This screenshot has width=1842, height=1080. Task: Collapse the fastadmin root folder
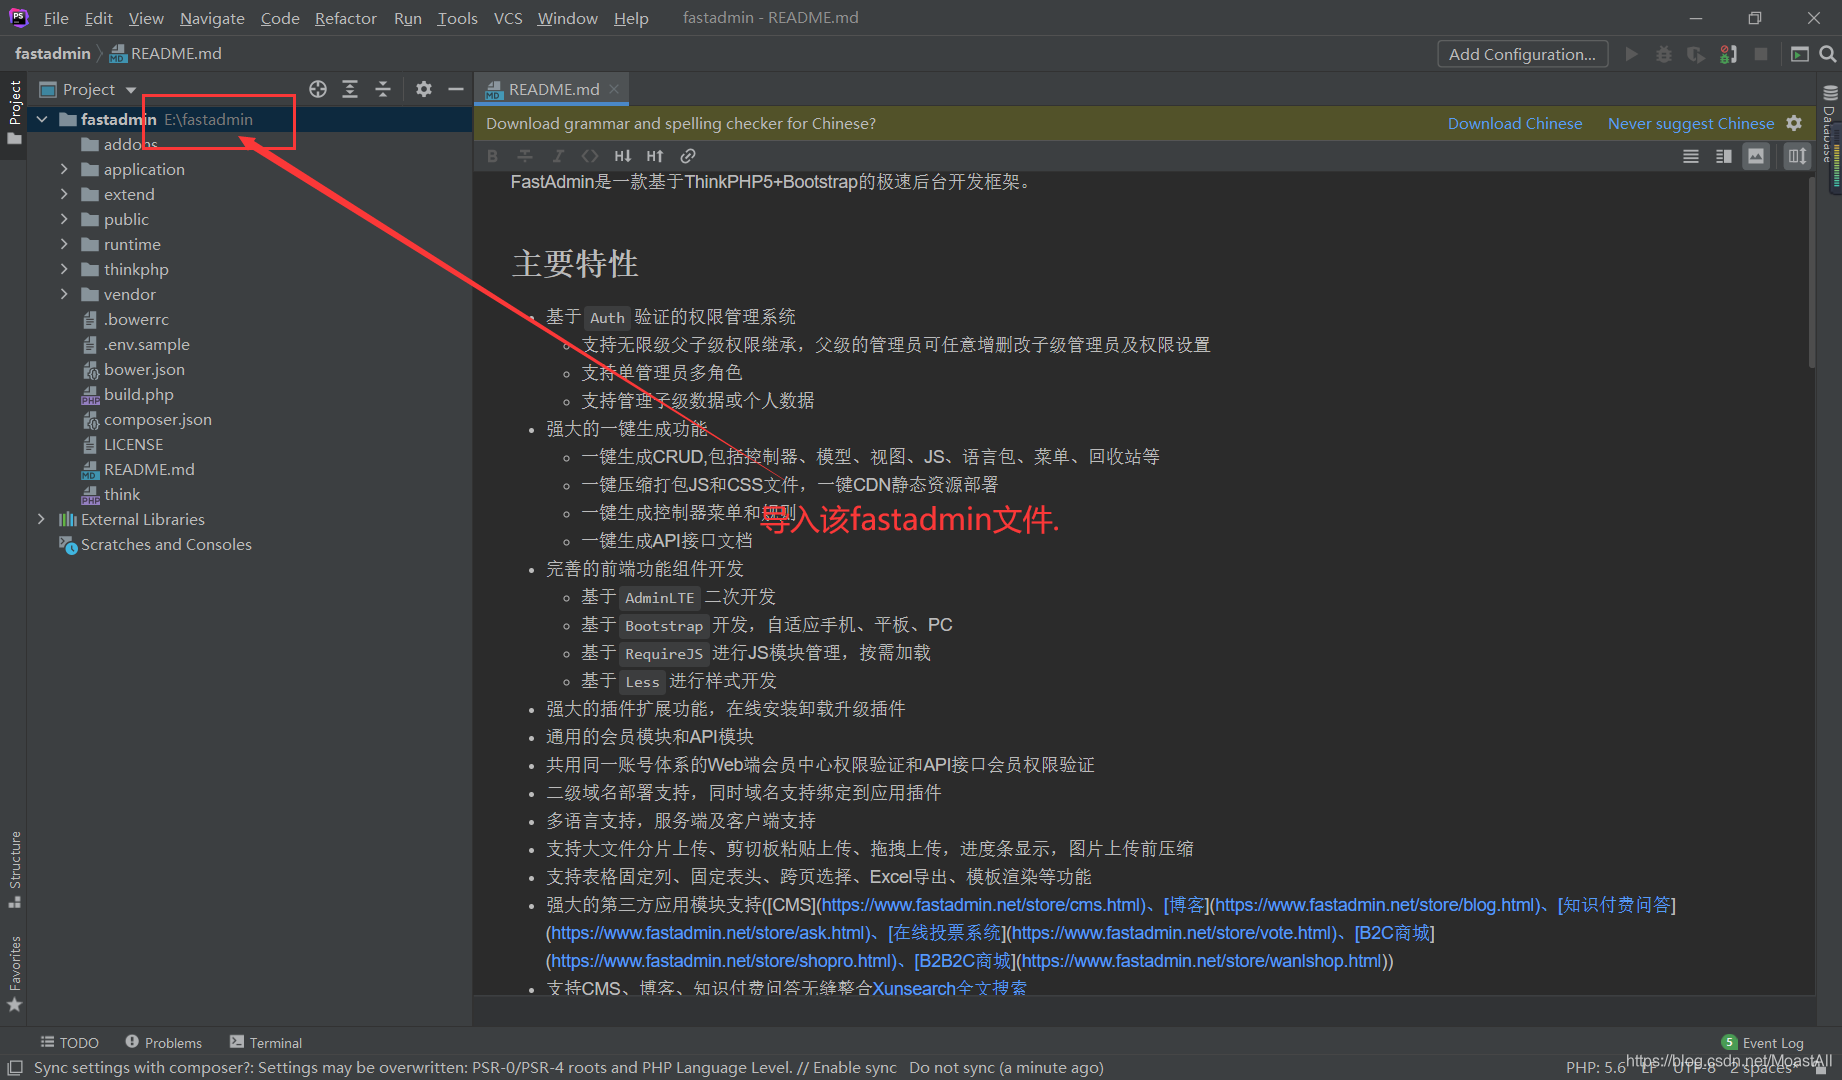[42, 119]
